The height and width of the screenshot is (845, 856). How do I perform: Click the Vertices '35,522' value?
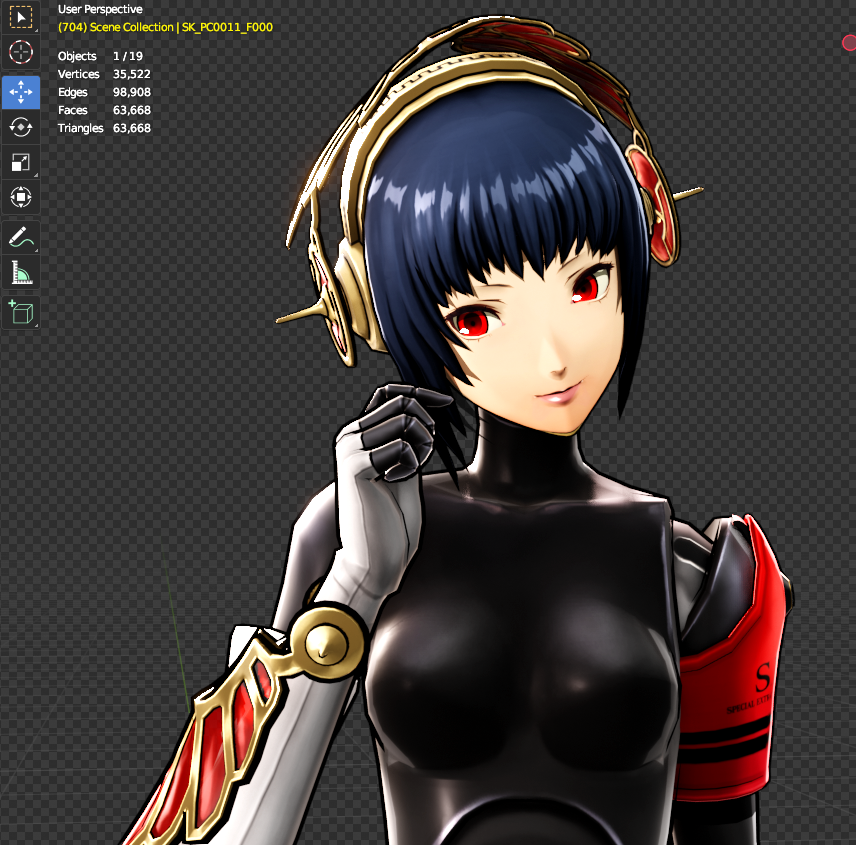coord(132,74)
